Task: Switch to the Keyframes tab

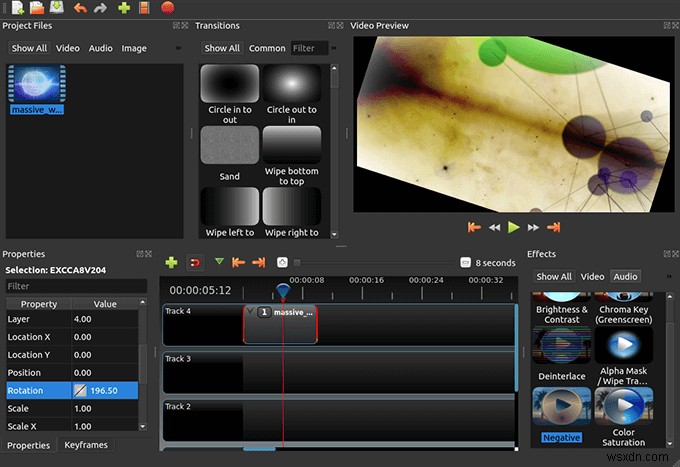Action: 87,445
